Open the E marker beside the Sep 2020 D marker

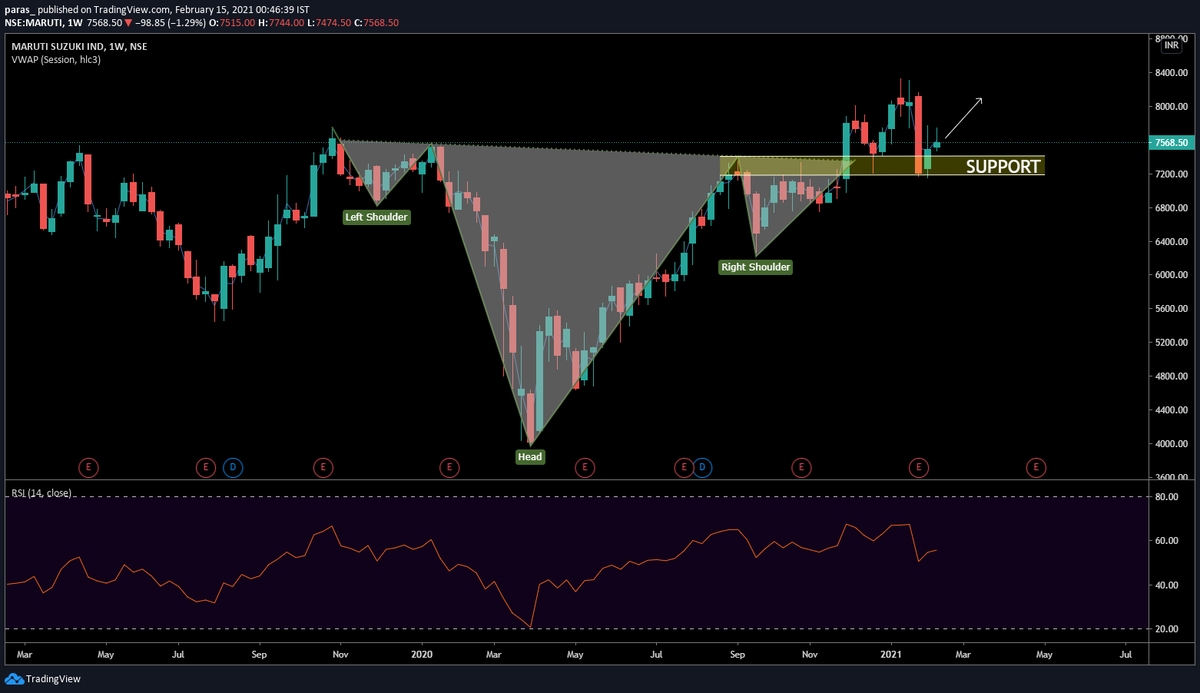coord(683,466)
